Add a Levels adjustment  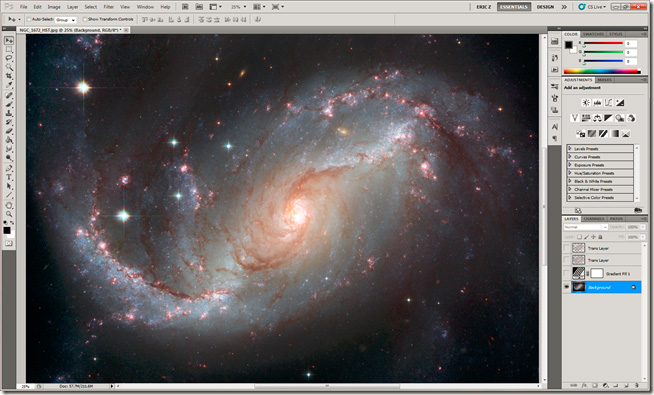[x=597, y=103]
